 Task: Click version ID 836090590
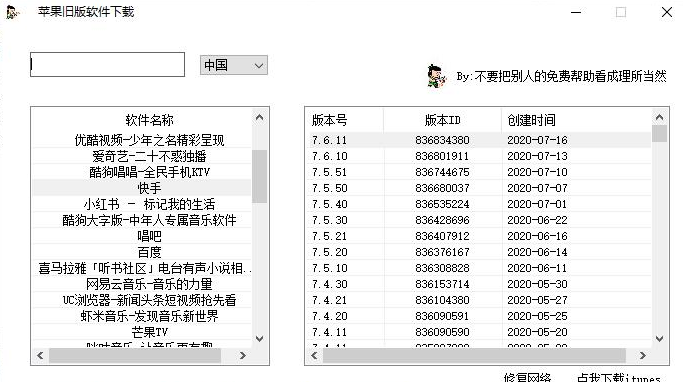(442, 332)
